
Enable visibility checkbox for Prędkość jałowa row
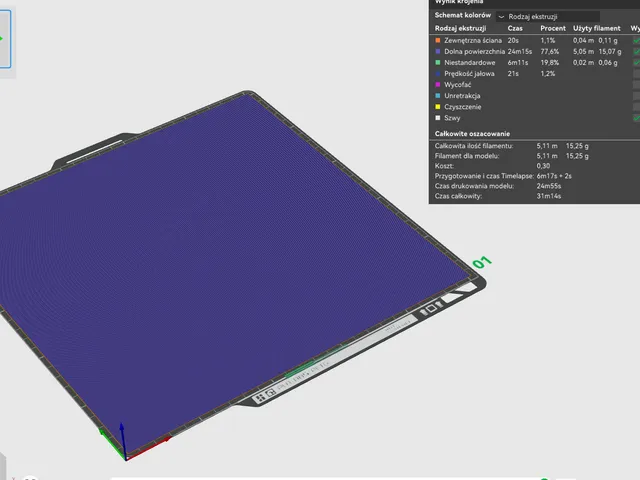pyautogui.click(x=636, y=73)
